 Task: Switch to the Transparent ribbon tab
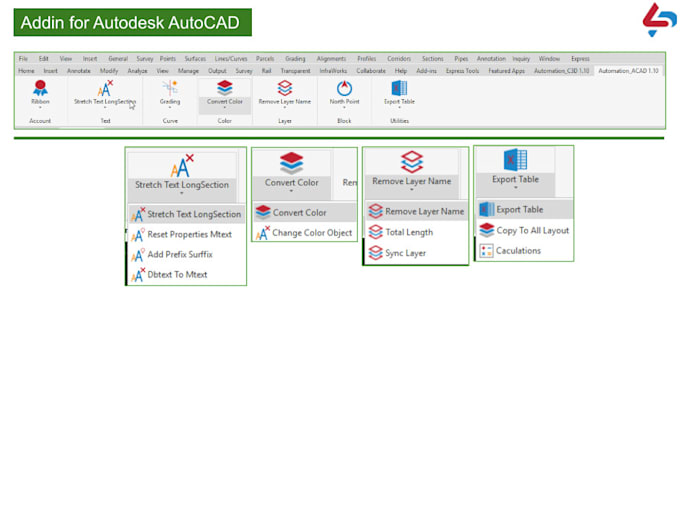[295, 71]
